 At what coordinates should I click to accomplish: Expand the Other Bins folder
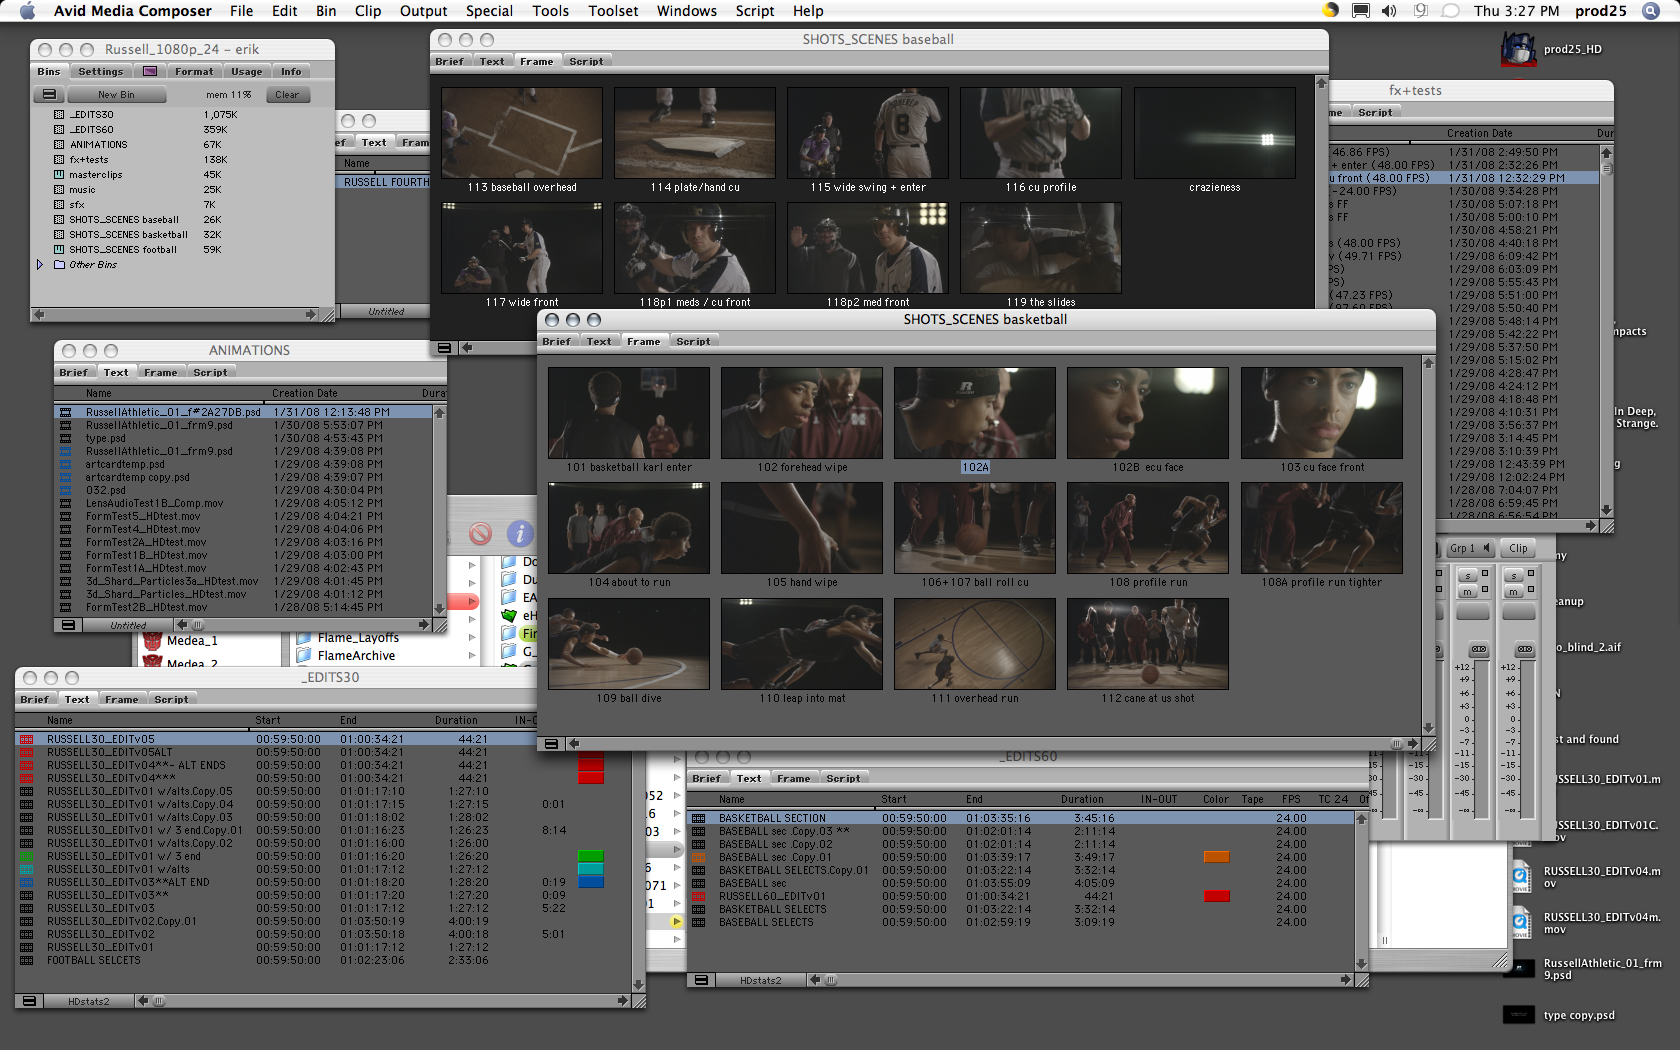click(40, 265)
